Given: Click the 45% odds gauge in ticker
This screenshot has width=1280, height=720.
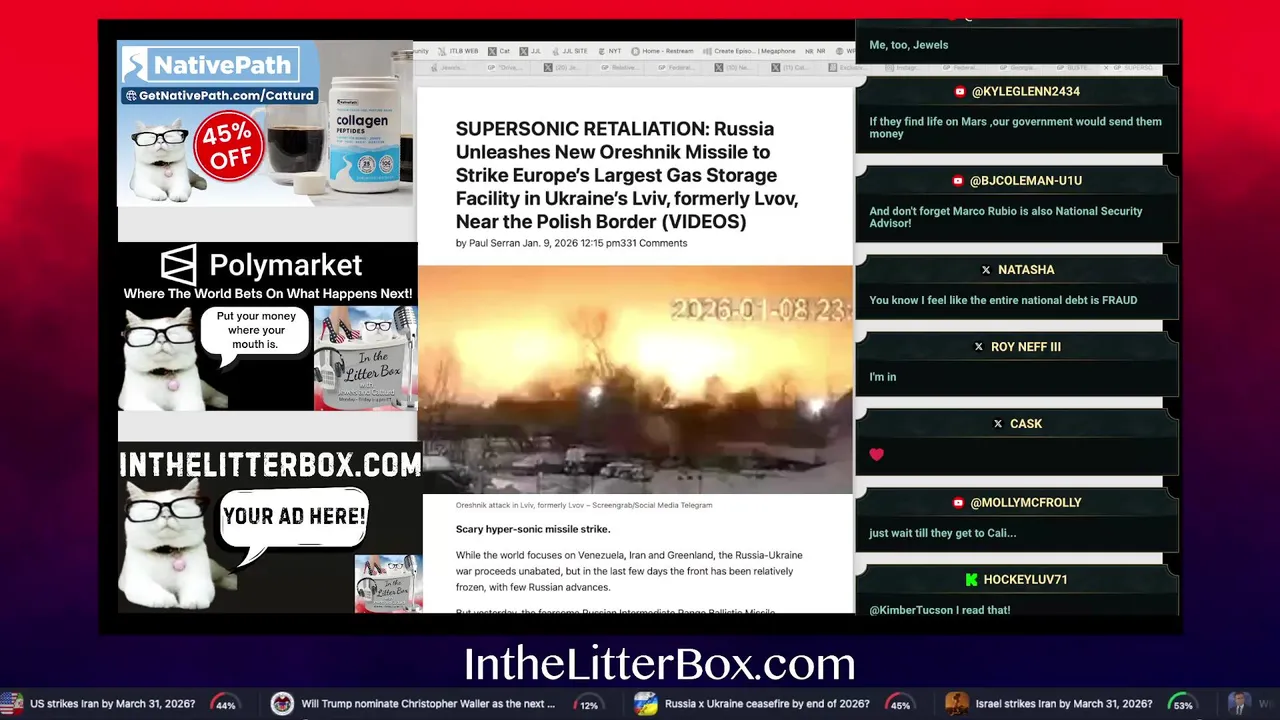Looking at the screenshot, I should 900,704.
